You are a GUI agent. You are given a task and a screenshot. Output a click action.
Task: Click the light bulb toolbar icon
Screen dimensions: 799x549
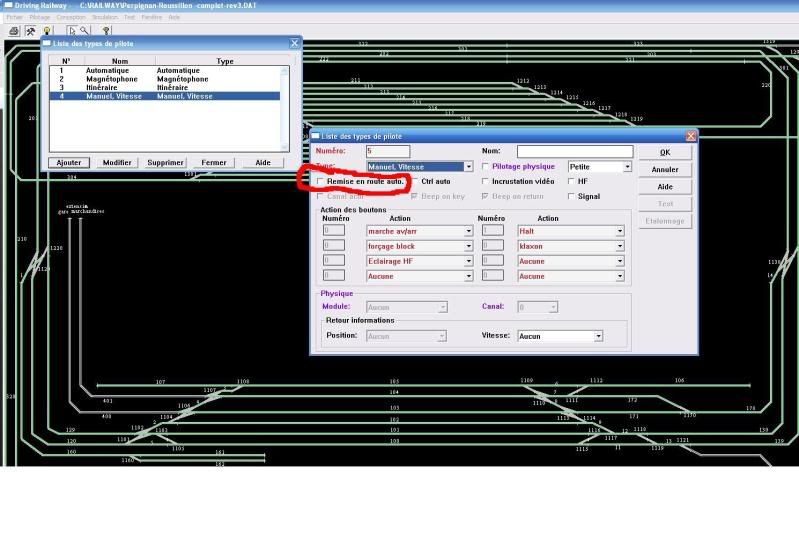pyautogui.click(x=46, y=31)
